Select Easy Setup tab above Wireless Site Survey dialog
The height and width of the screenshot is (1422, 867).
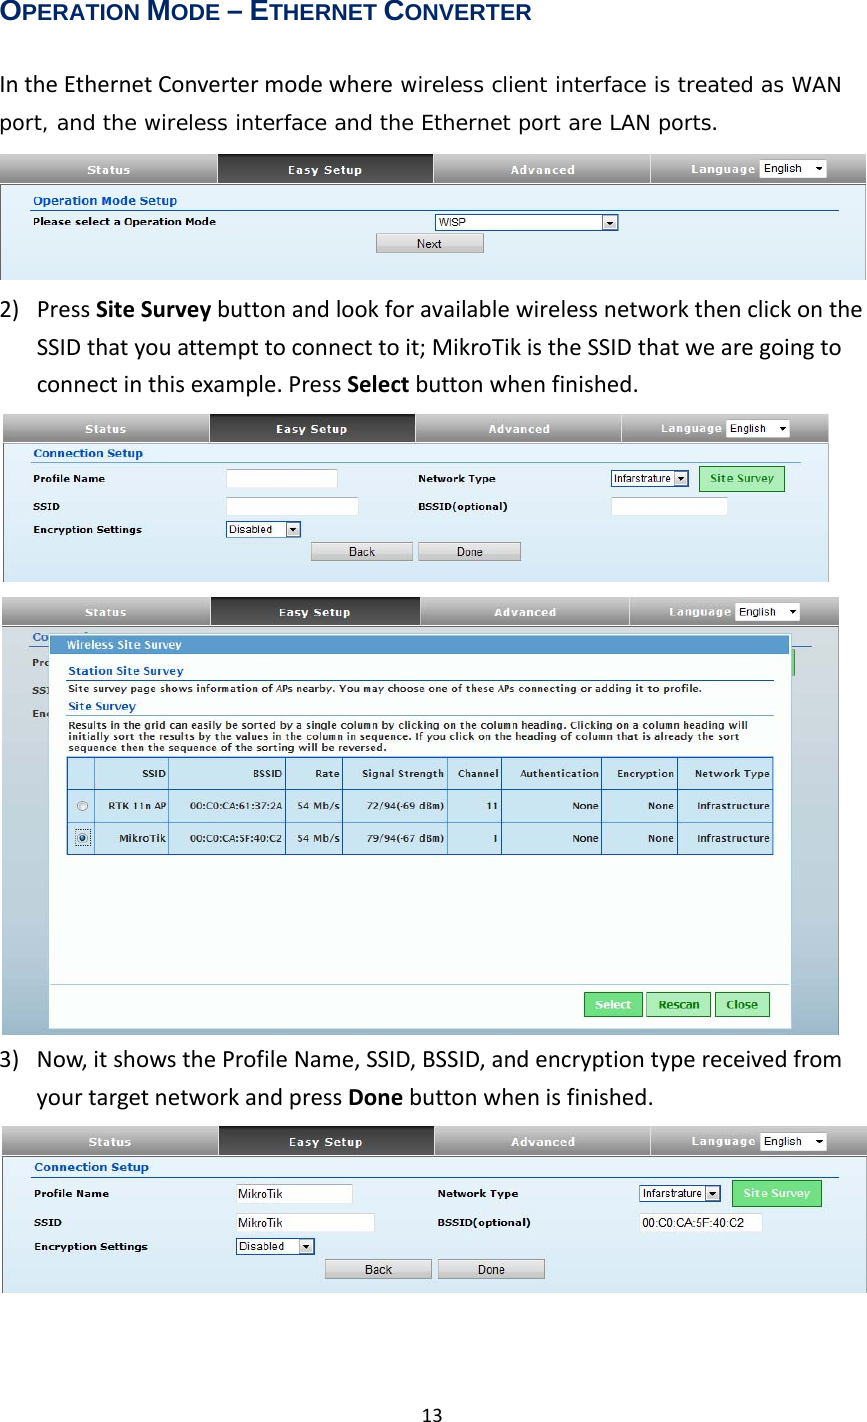pyautogui.click(x=315, y=611)
